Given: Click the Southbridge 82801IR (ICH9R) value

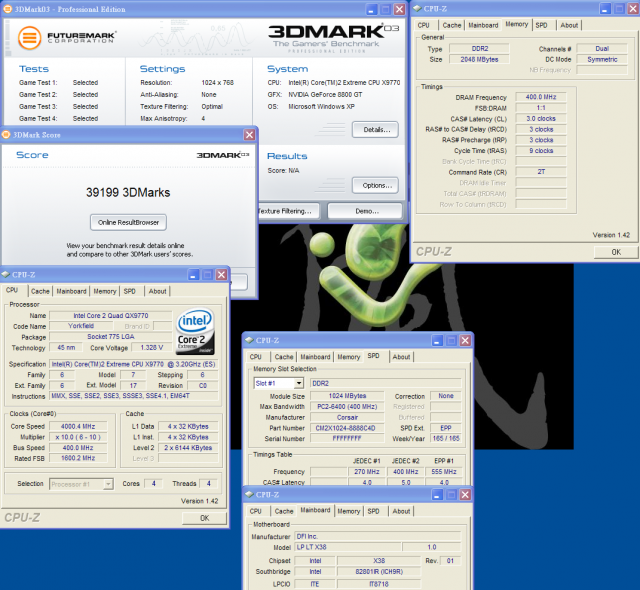Looking at the screenshot, I should (379, 572).
